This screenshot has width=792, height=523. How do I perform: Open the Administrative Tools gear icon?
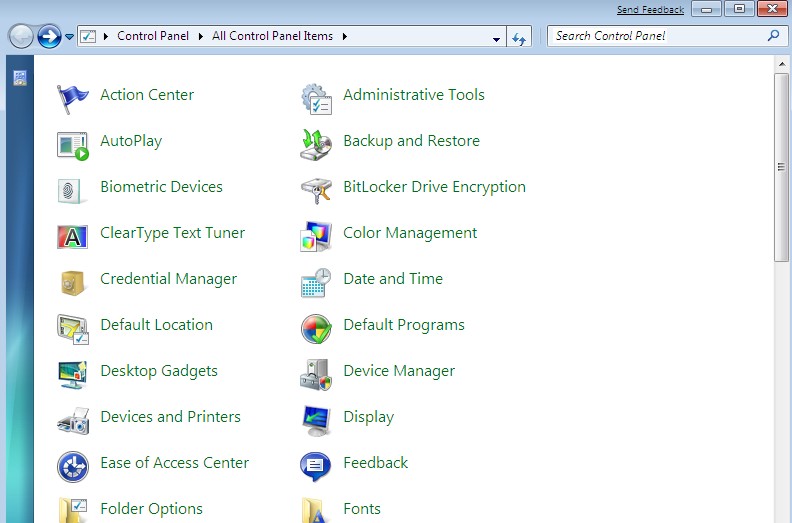(316, 99)
